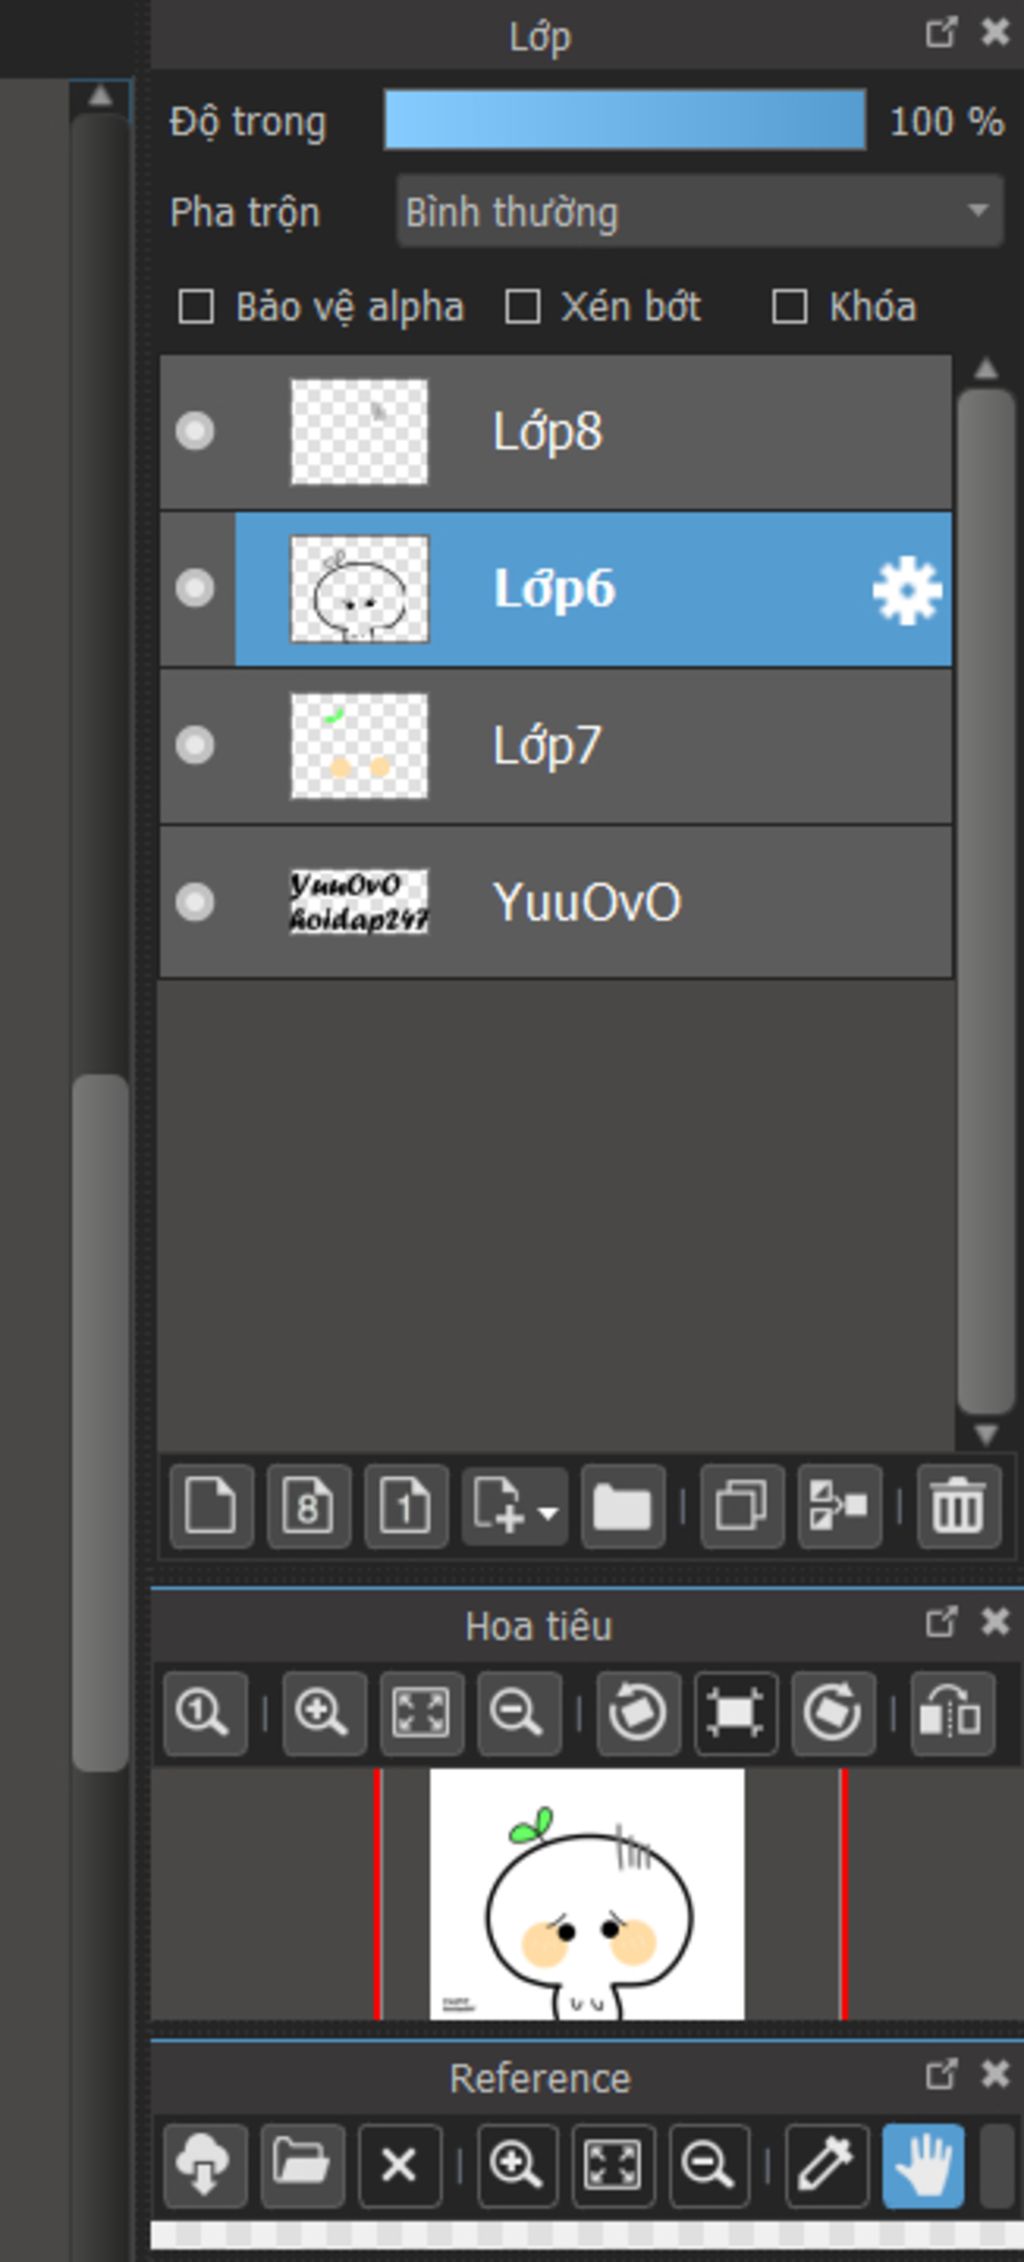Image resolution: width=1024 pixels, height=2262 pixels.
Task: Add a new 1-bit layer
Action: pyautogui.click(x=405, y=1505)
